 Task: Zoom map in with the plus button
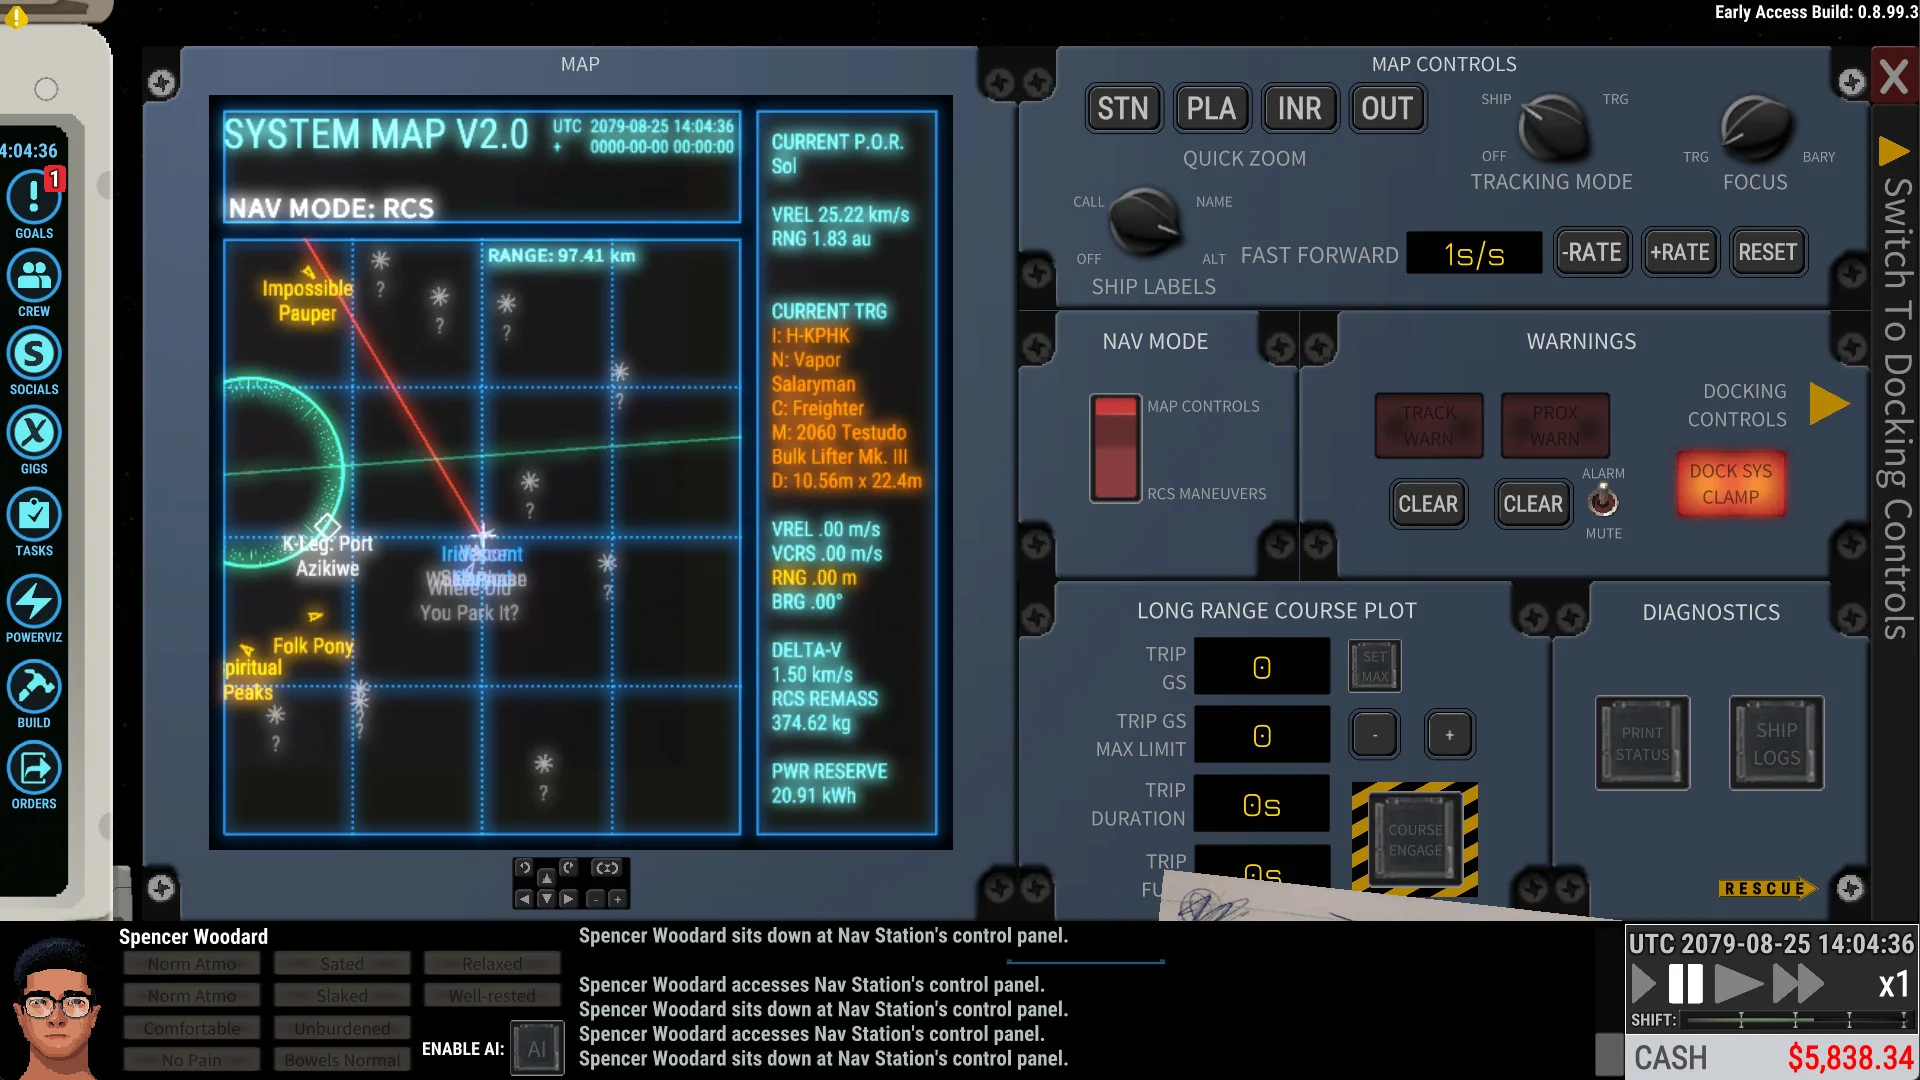[618, 899]
